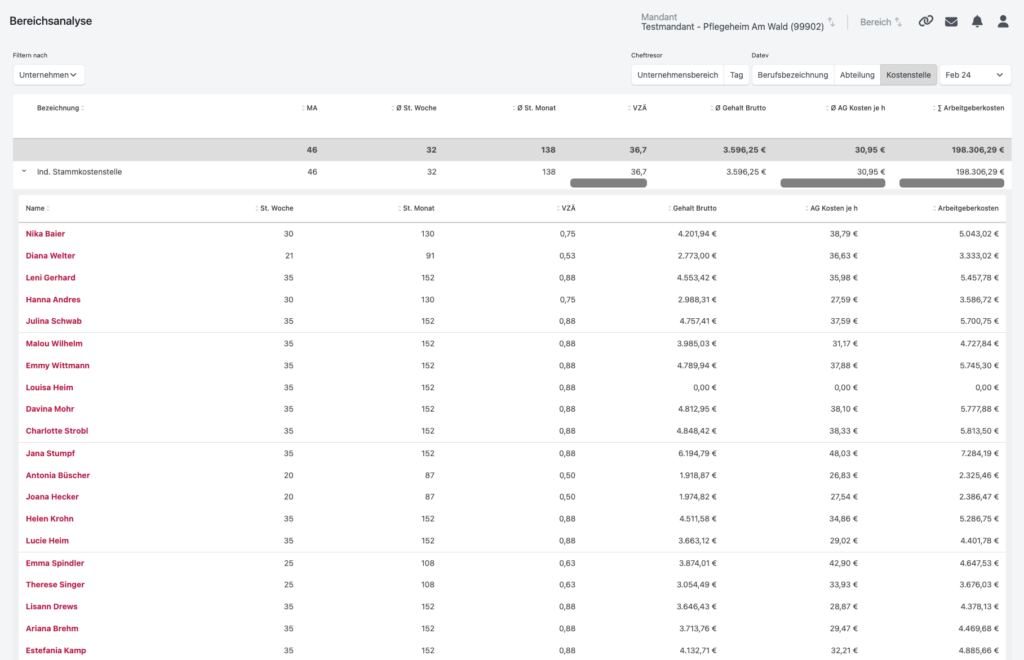Click the AG Kosten bar under 30,95 €

pyautogui.click(x=833, y=183)
